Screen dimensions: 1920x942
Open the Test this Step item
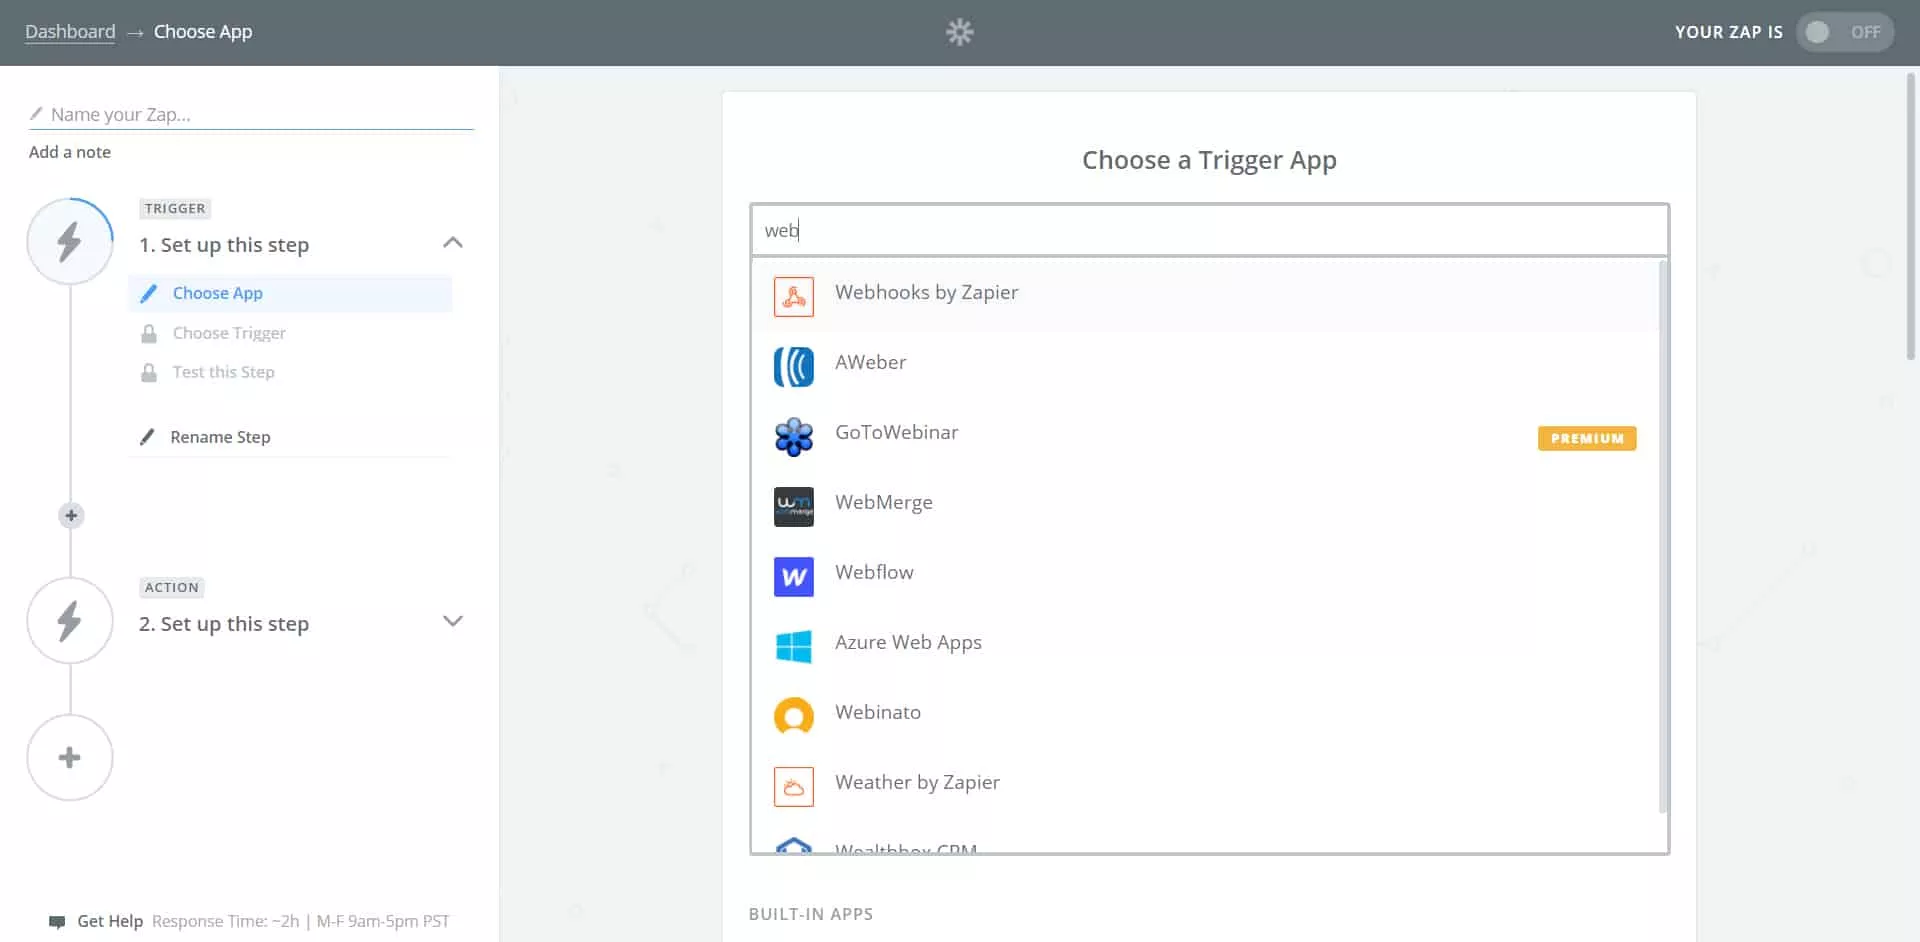223,372
